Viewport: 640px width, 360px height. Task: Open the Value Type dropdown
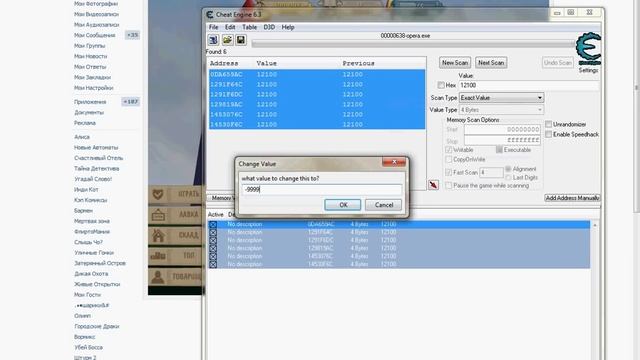coord(501,110)
